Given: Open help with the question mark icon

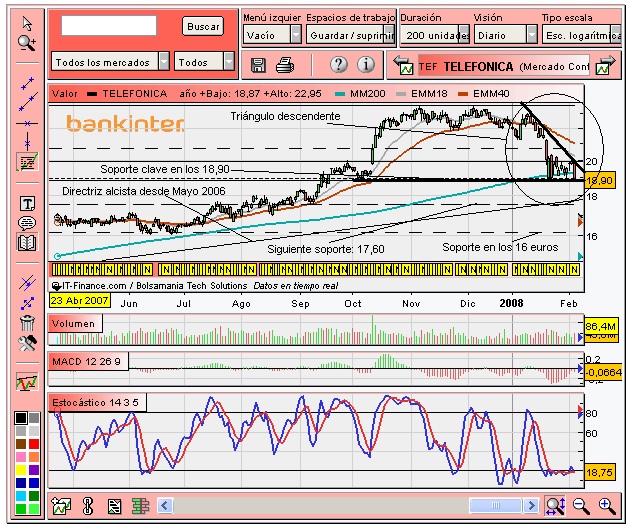Looking at the screenshot, I should pos(338,64).
